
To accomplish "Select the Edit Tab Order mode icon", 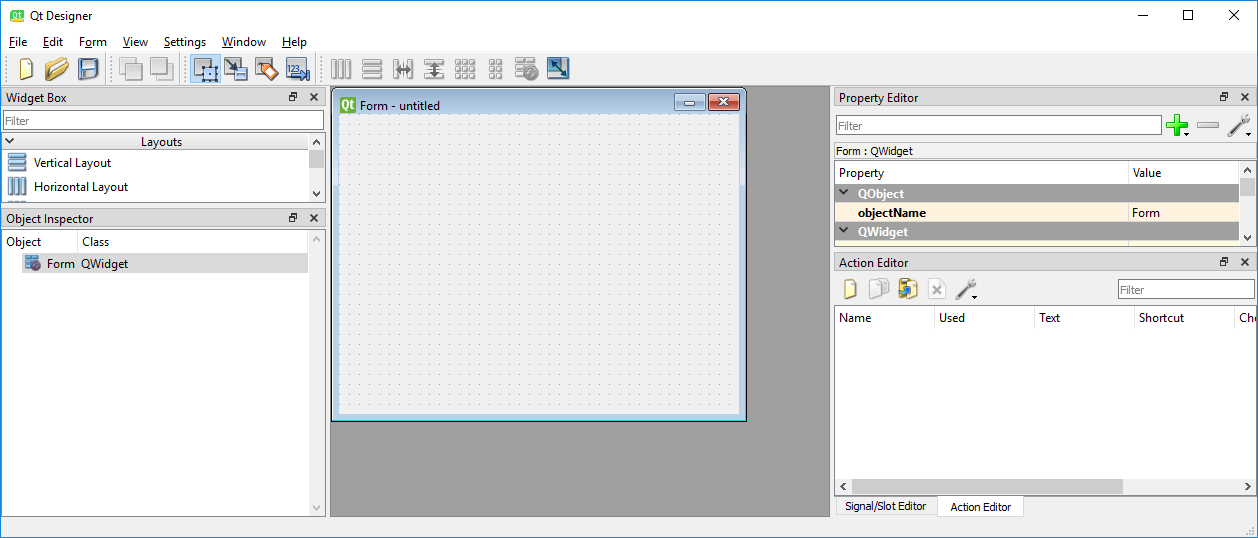I will [298, 69].
